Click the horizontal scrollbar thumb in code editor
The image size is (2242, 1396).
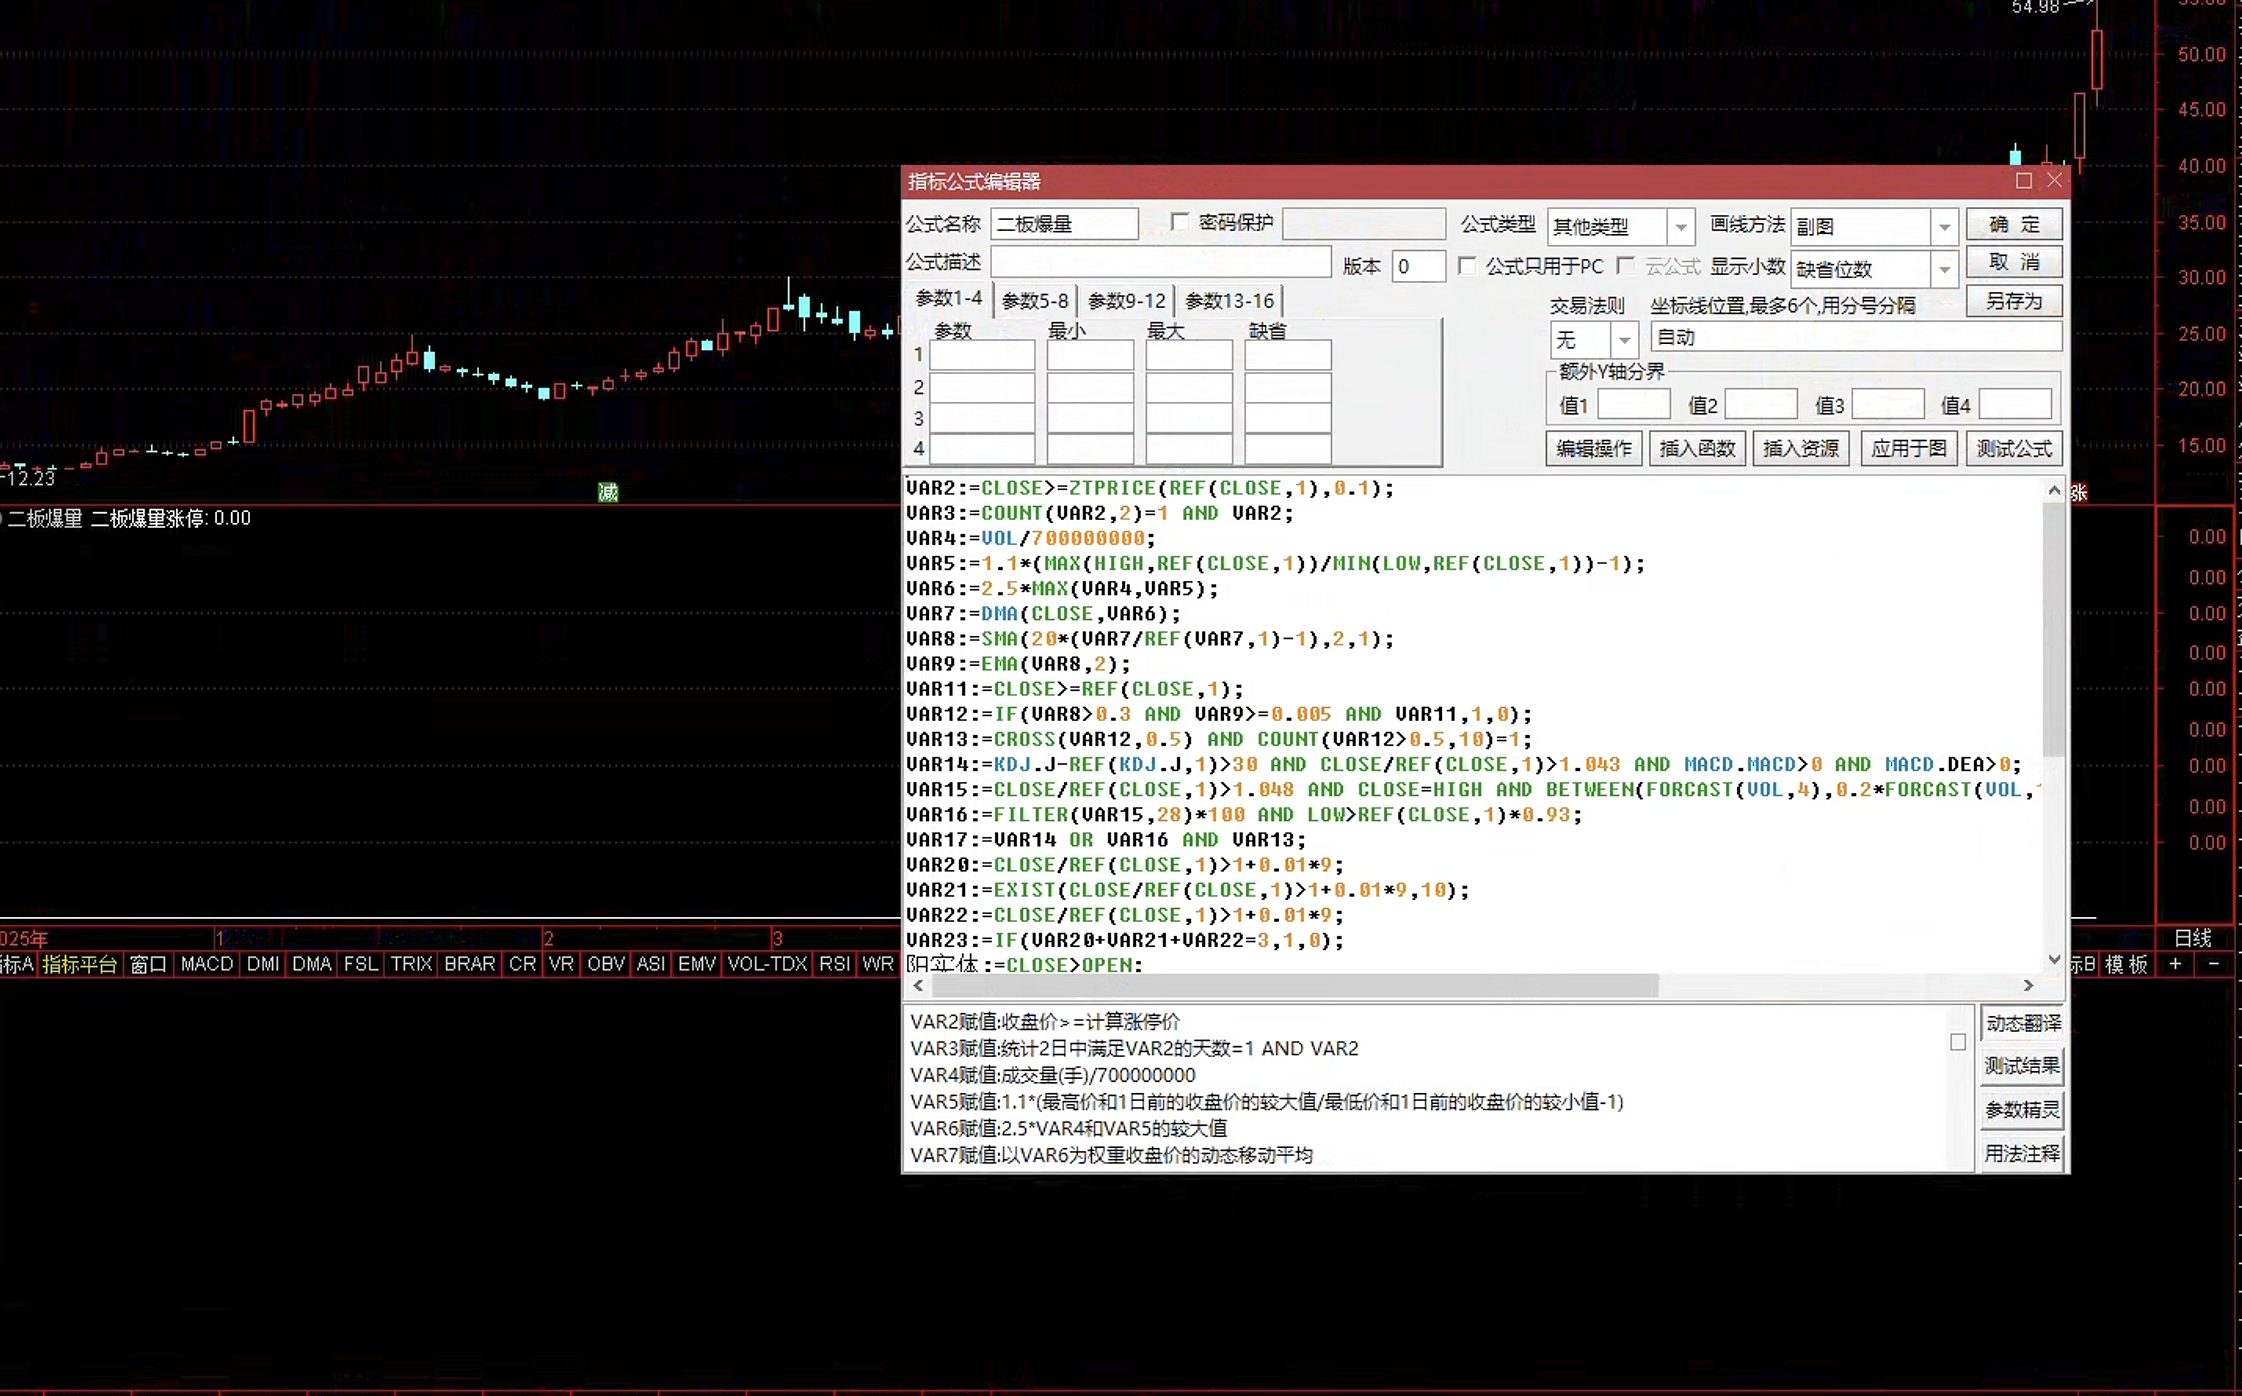click(x=1295, y=986)
